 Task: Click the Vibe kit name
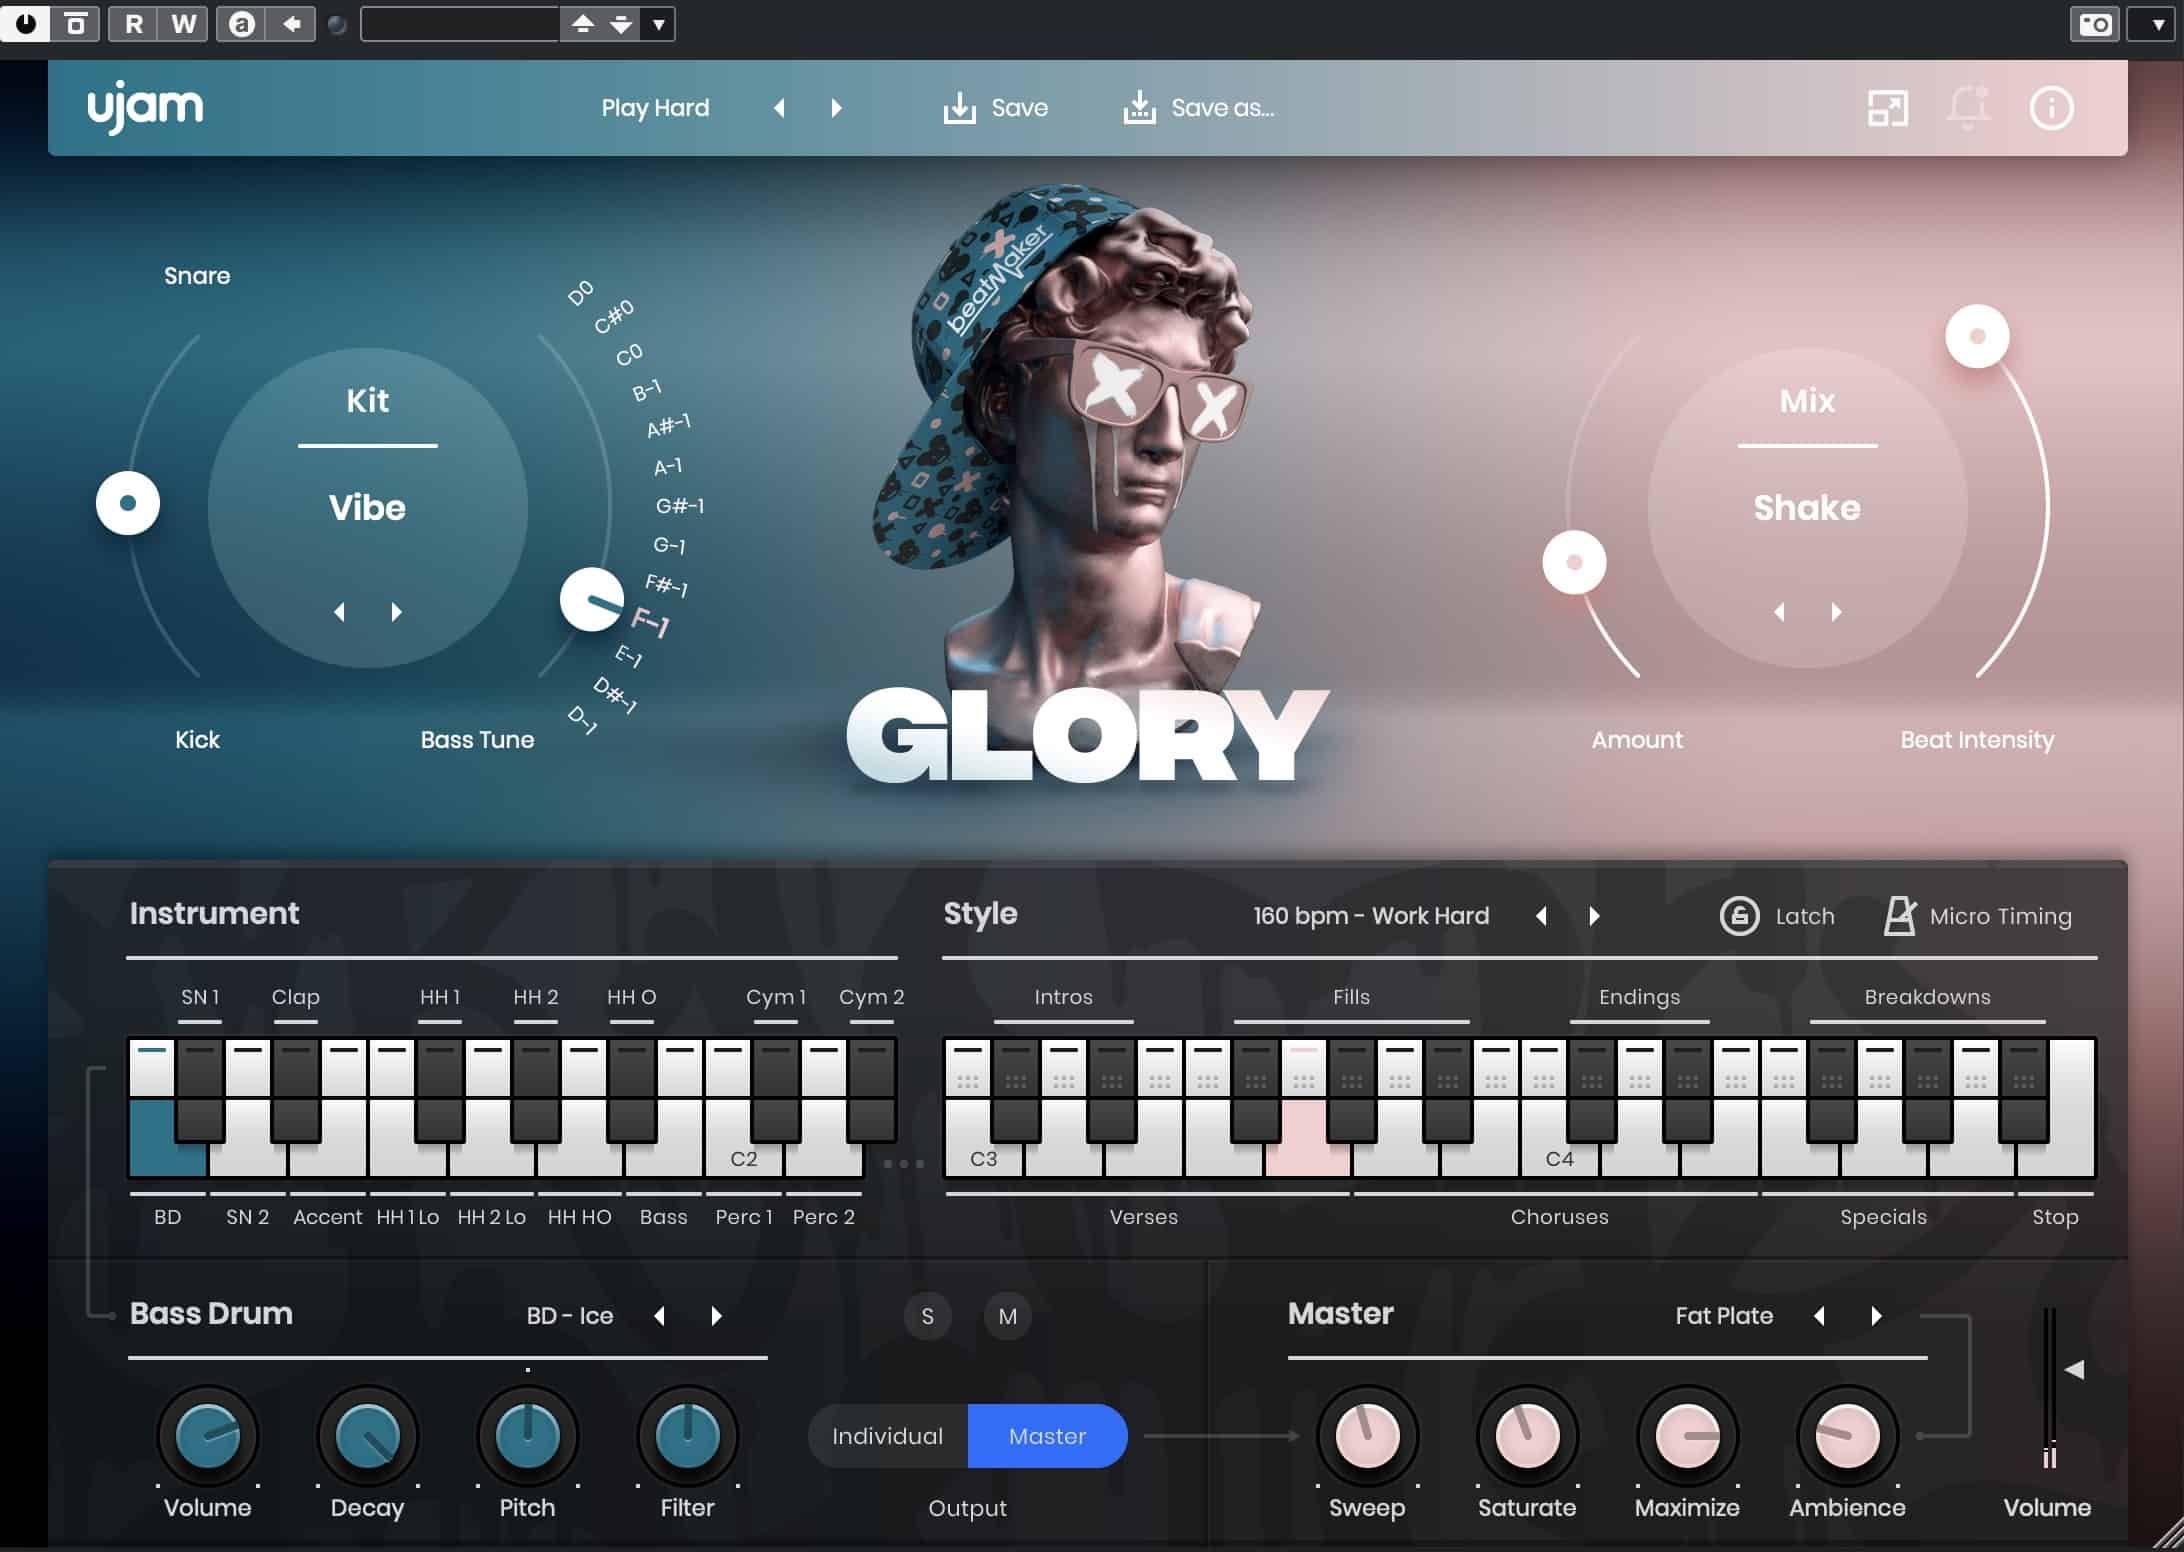pyautogui.click(x=367, y=507)
